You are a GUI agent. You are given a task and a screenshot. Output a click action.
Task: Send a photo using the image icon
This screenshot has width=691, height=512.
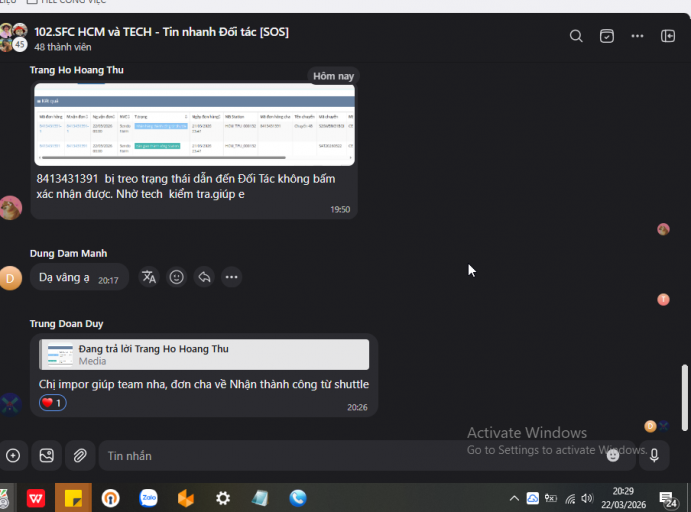[x=46, y=455]
